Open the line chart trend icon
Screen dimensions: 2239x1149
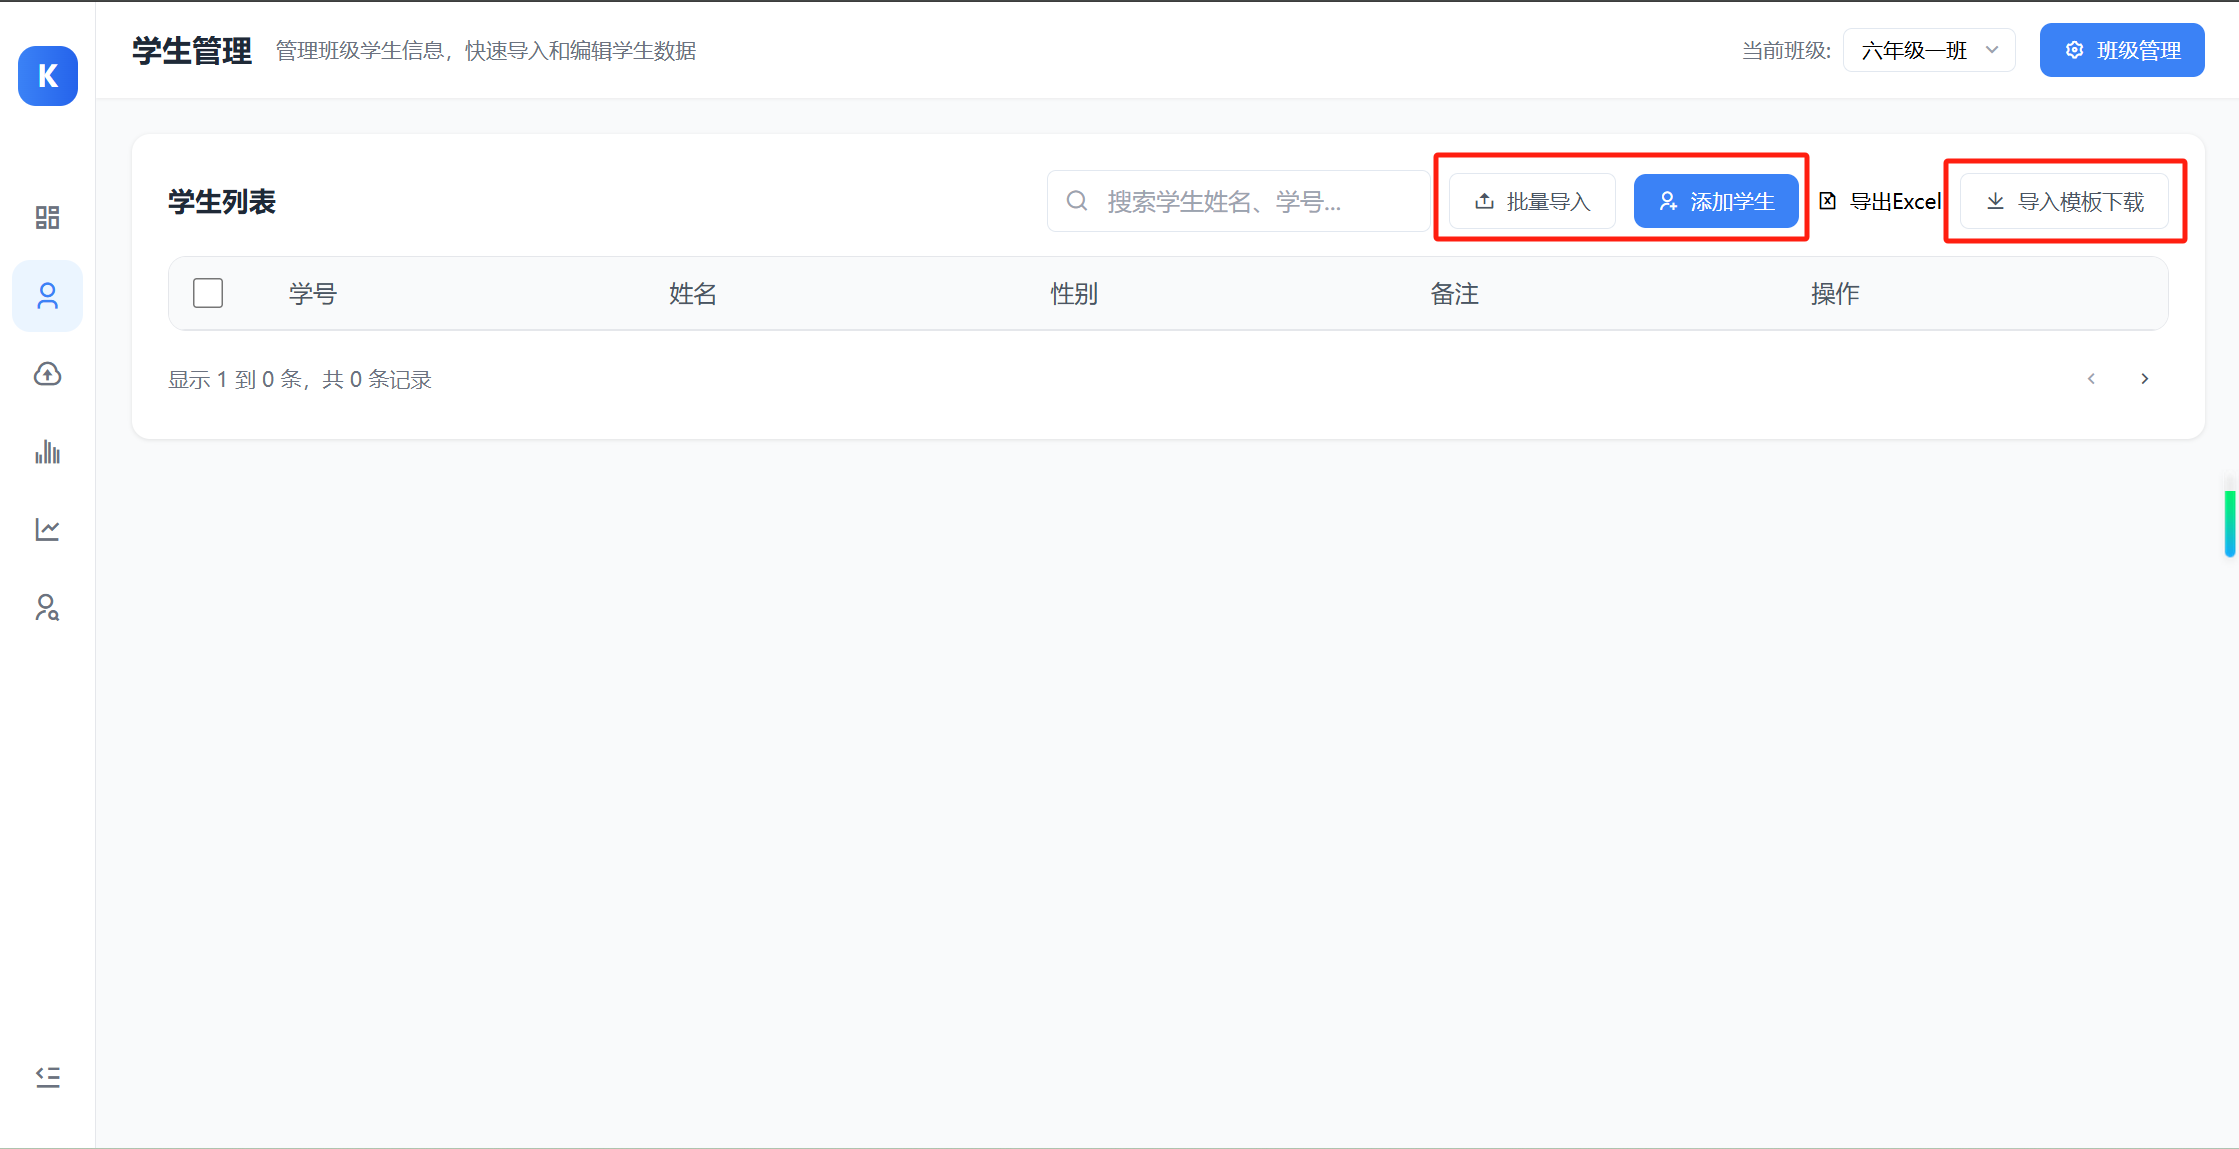(x=47, y=529)
